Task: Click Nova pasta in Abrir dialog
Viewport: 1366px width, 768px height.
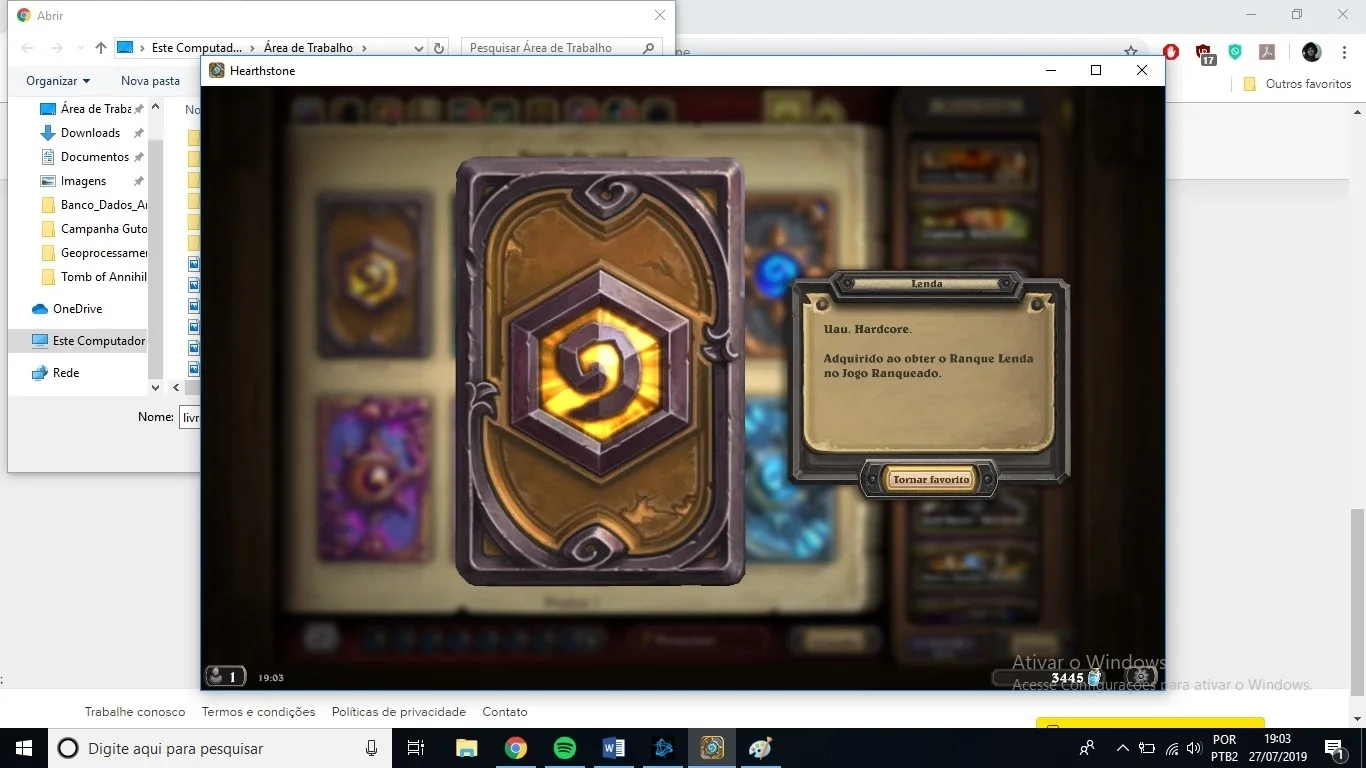Action: (x=150, y=81)
